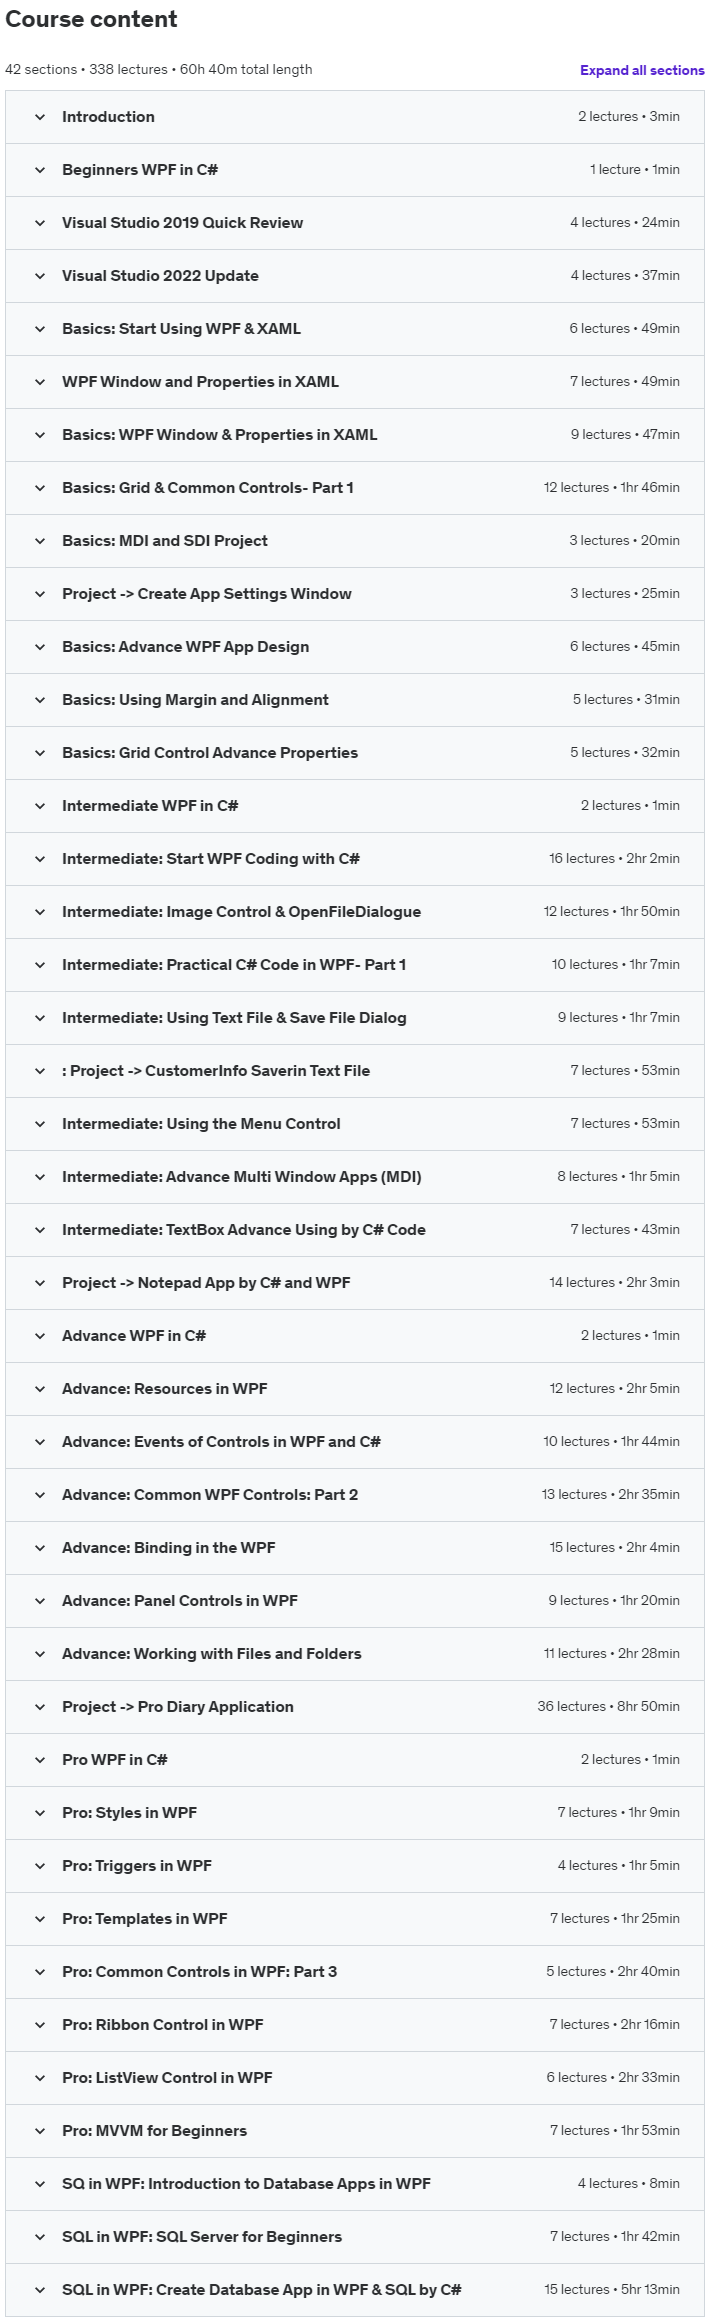Click '36 lectures • 8hr 50min' text
Viewport: 705px width, 2317px height.
click(608, 1707)
